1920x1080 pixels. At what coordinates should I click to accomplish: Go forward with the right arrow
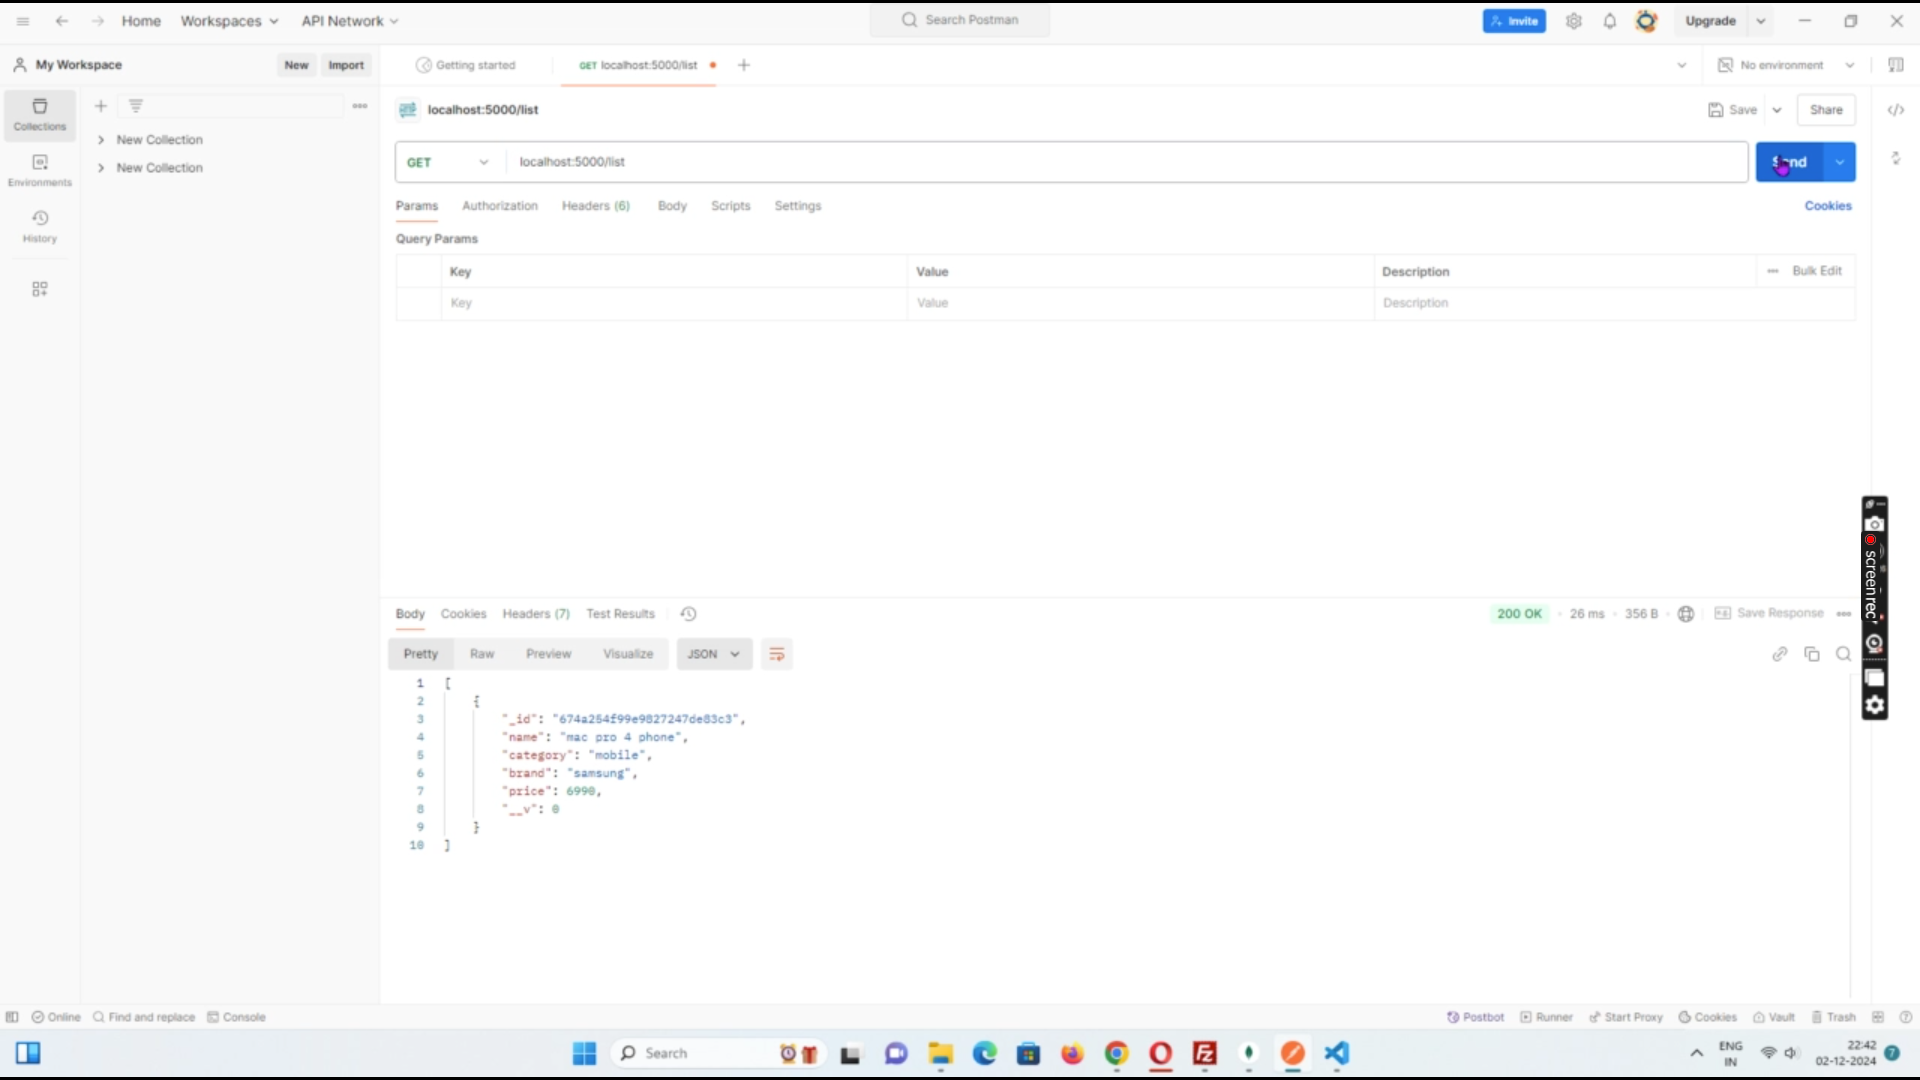tap(97, 21)
